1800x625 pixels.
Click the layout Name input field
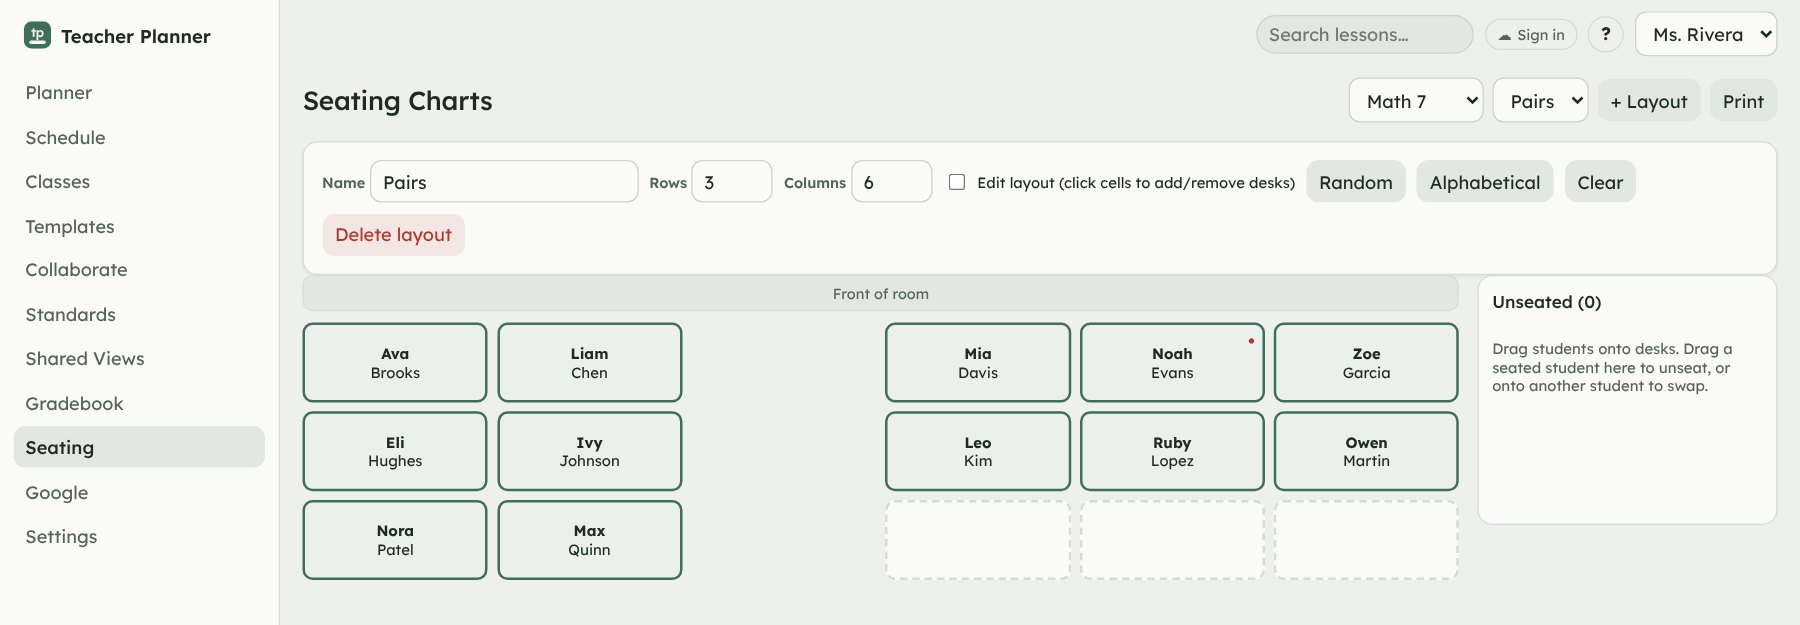[x=504, y=182]
